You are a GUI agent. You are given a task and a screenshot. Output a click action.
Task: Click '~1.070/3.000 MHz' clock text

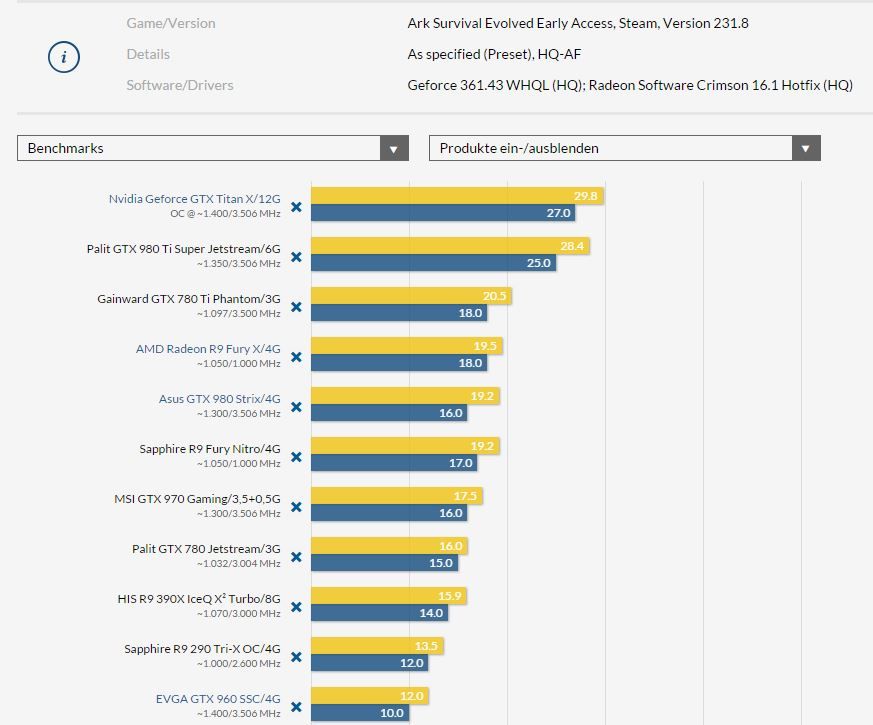[238, 614]
